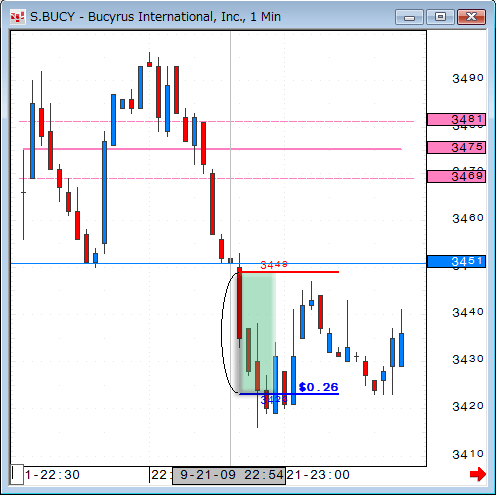Click the window title S.BUCY Bucyrus International text
Viewport: 496px width, 495px height.
pyautogui.click(x=155, y=17)
